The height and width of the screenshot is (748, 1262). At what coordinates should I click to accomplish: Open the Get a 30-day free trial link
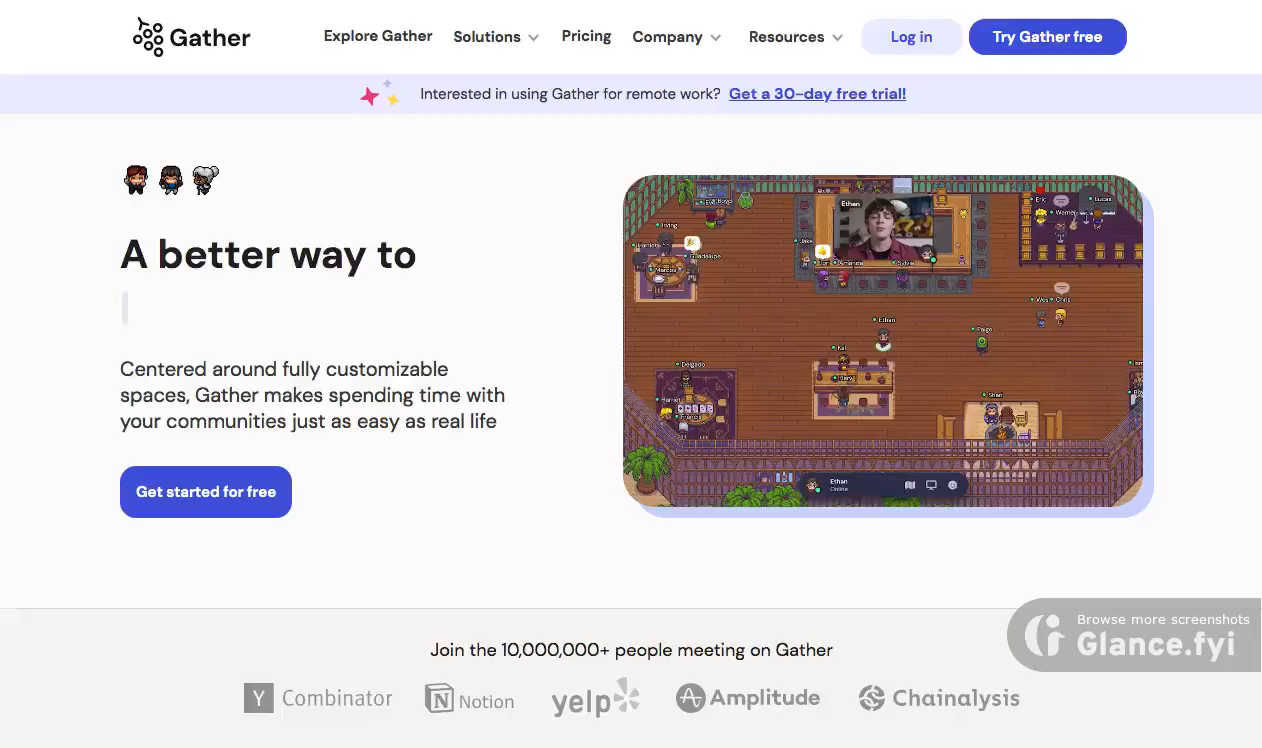coord(817,94)
